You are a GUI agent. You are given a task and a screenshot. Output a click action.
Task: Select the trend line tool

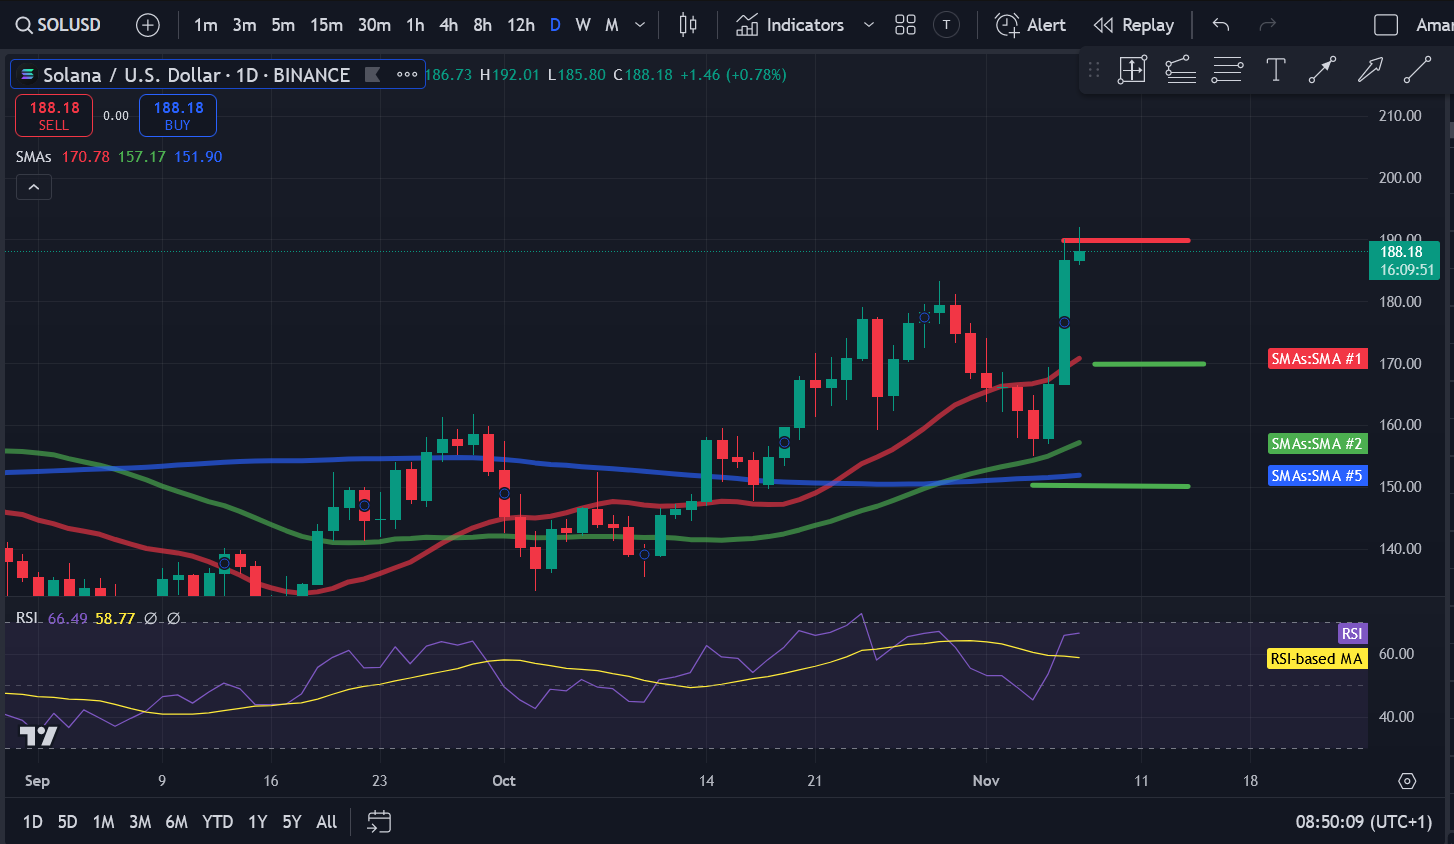1417,70
